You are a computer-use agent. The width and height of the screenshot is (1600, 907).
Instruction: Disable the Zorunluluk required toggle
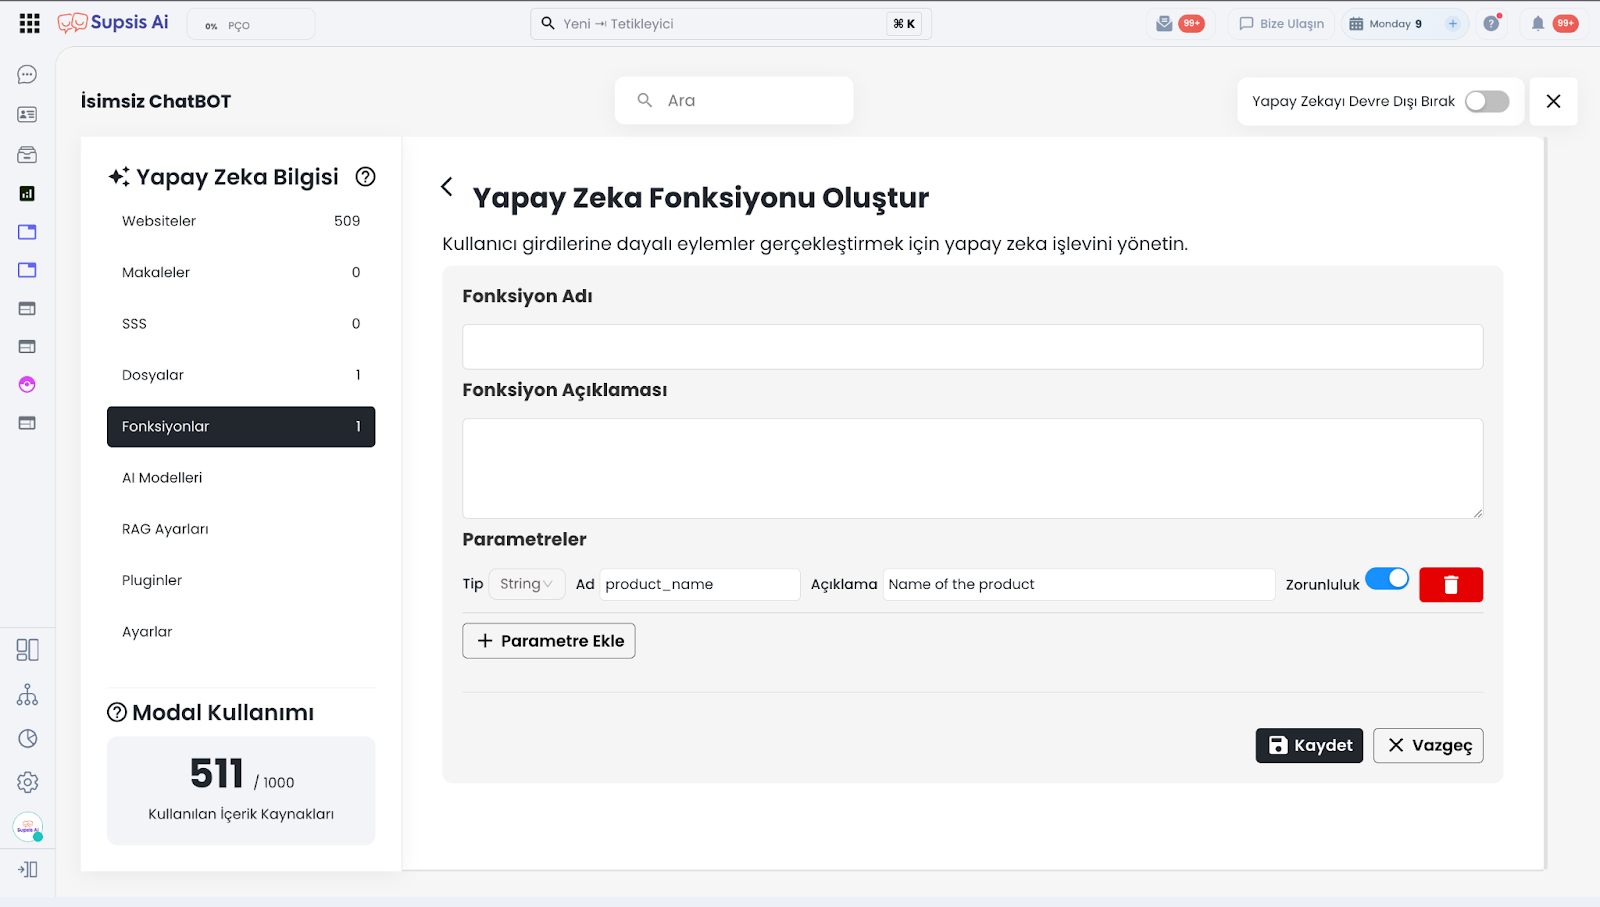coord(1386,579)
